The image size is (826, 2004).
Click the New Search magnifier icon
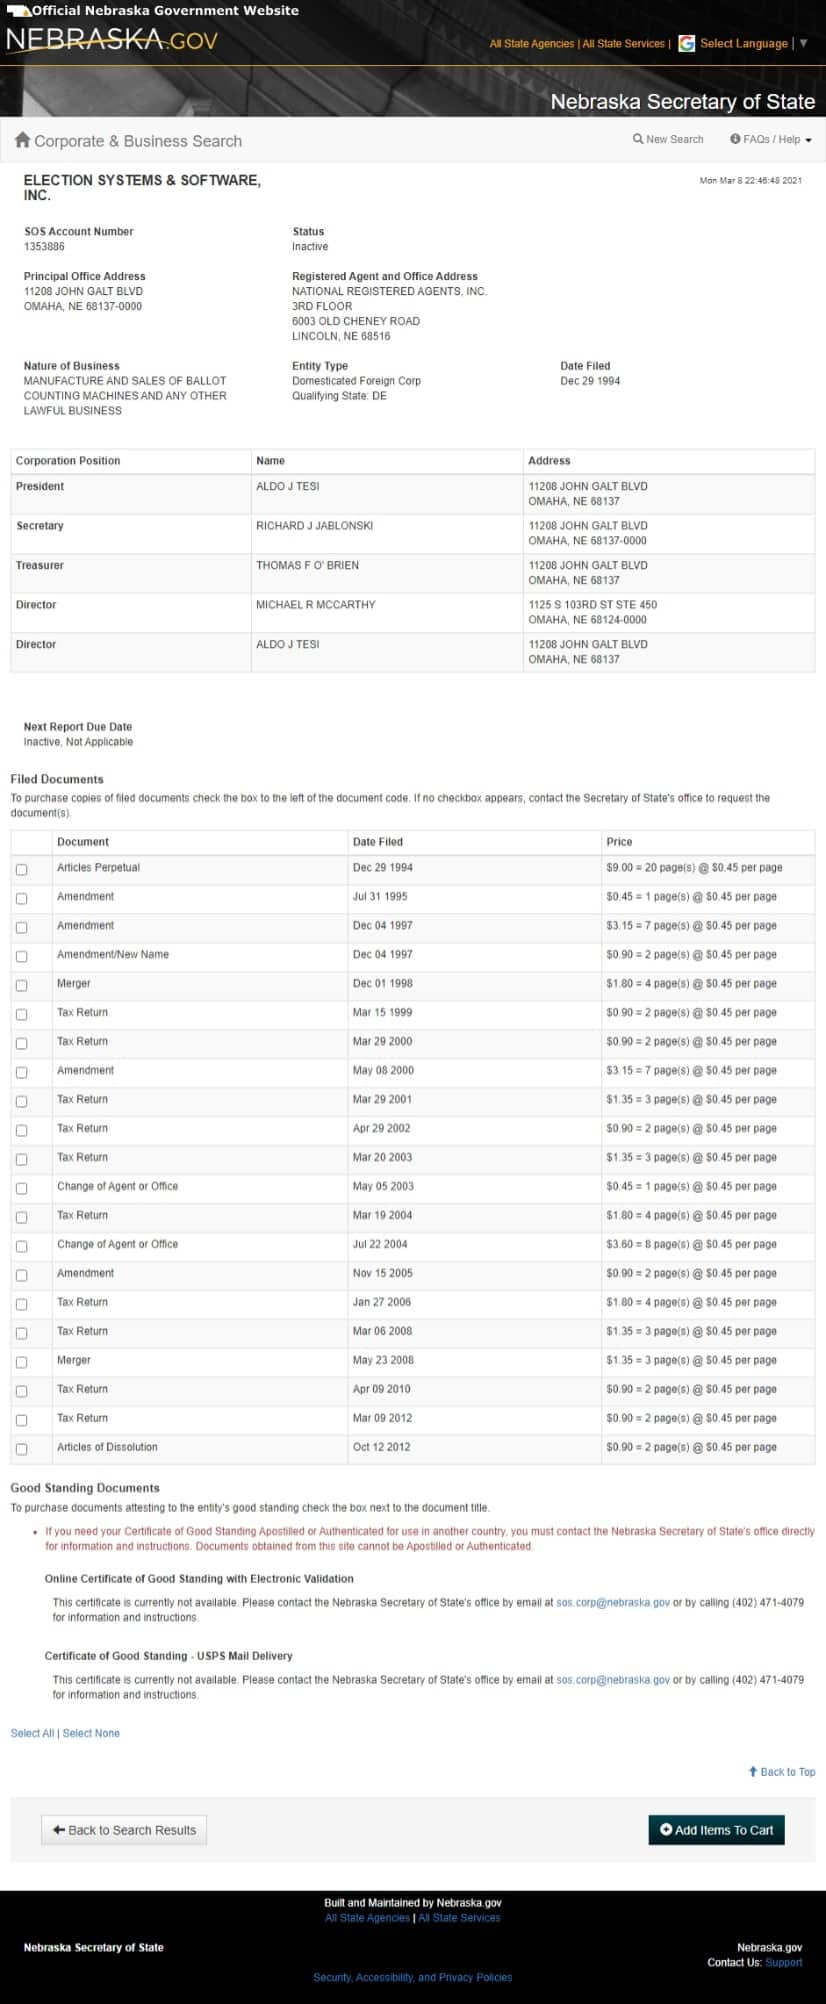coord(638,139)
